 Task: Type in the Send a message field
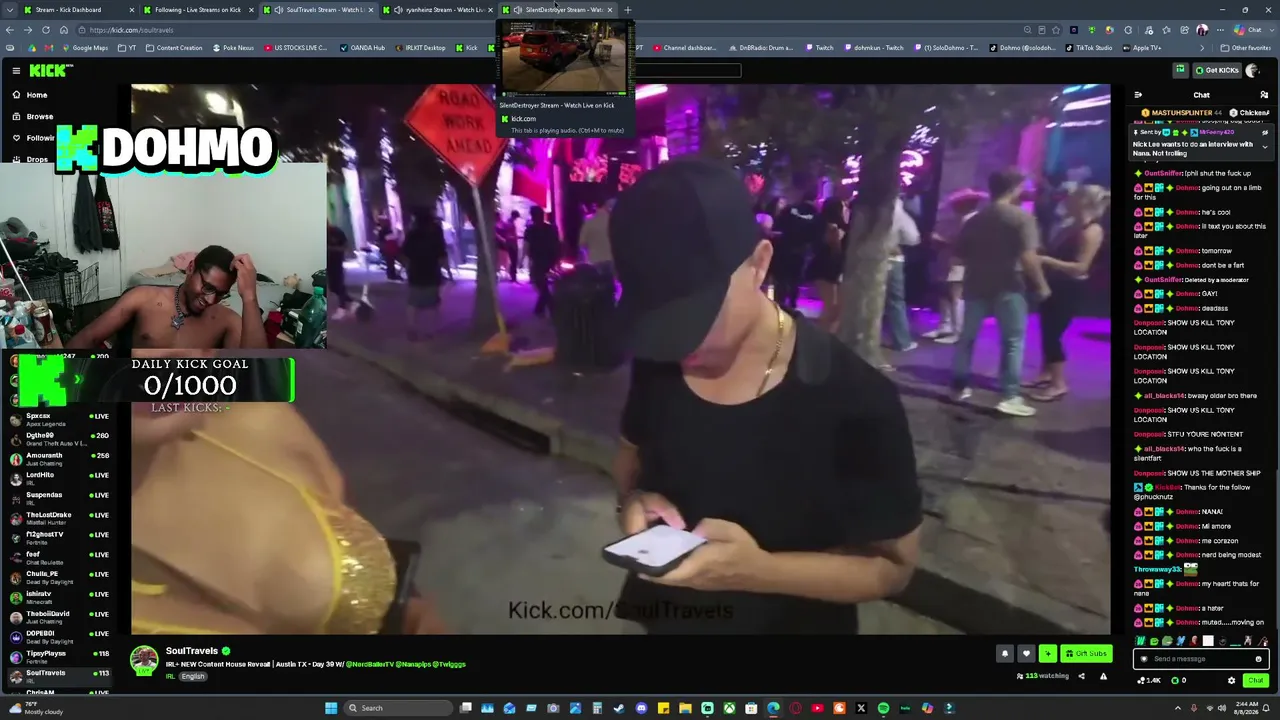1201,659
